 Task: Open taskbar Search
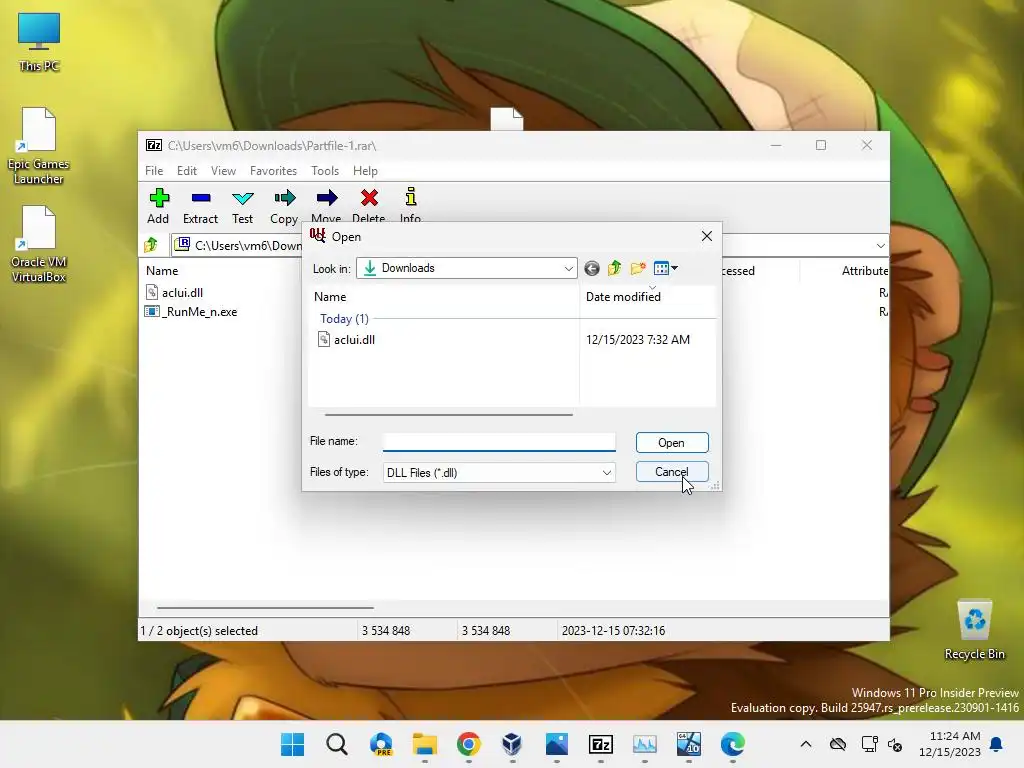tap(337, 744)
